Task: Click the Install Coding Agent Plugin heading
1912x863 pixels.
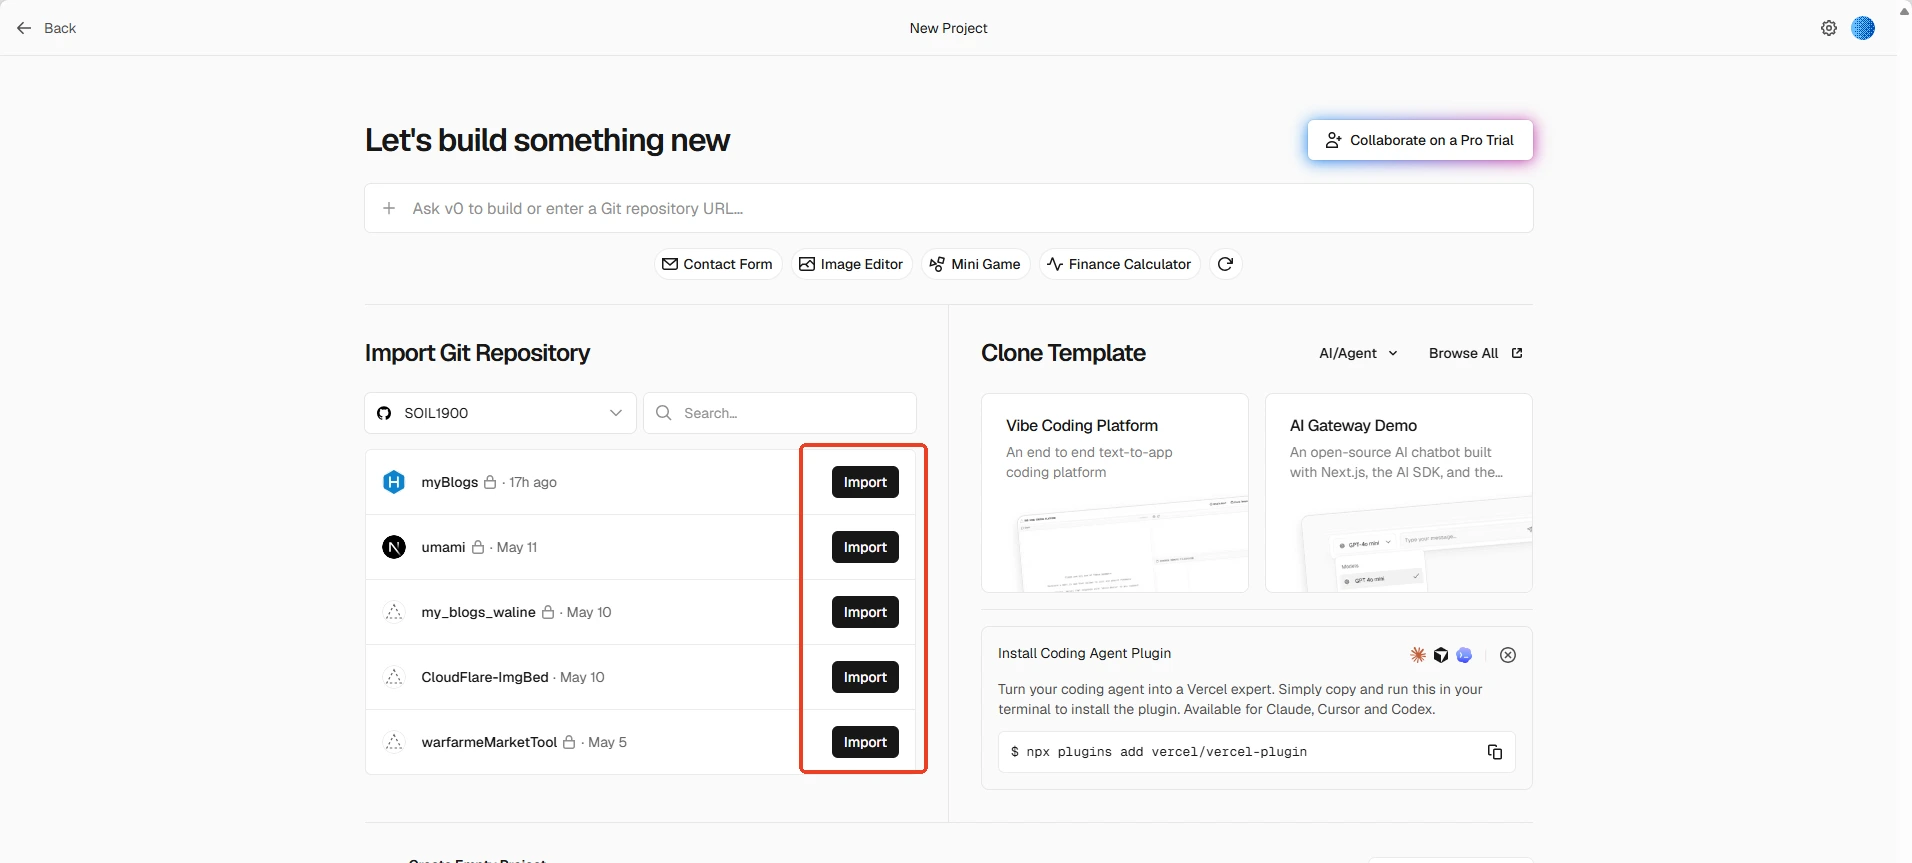Action: point(1084,653)
